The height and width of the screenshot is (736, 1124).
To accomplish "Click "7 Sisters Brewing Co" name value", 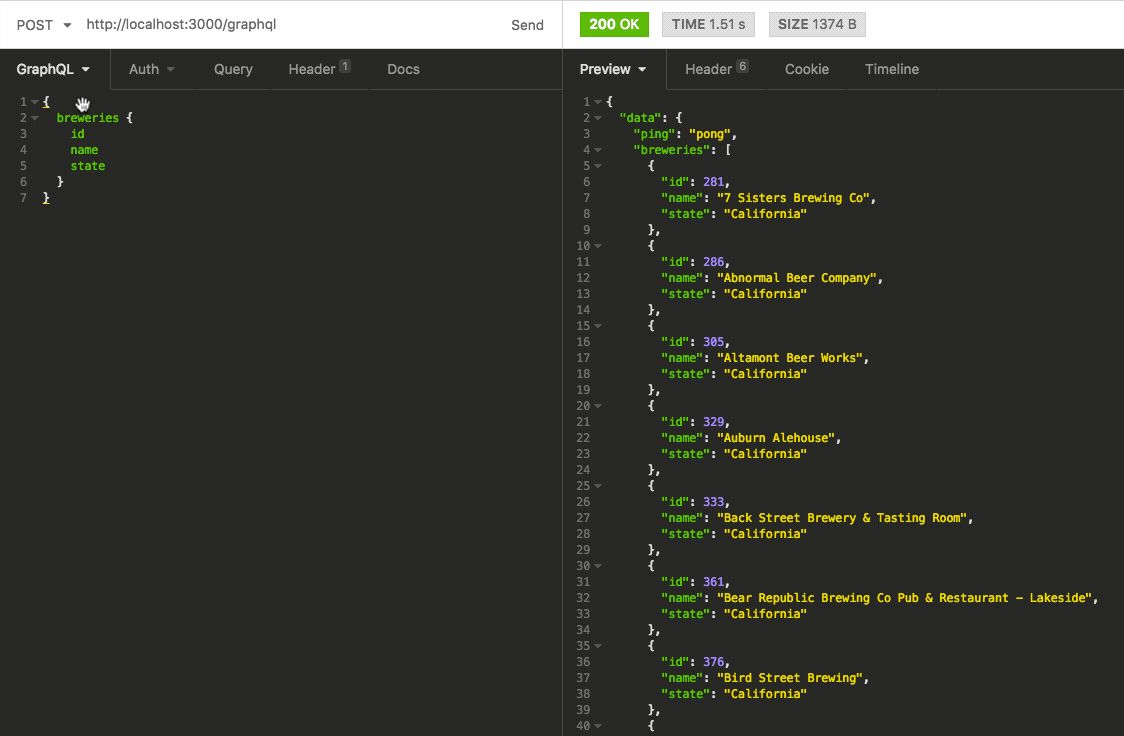I will [x=793, y=198].
